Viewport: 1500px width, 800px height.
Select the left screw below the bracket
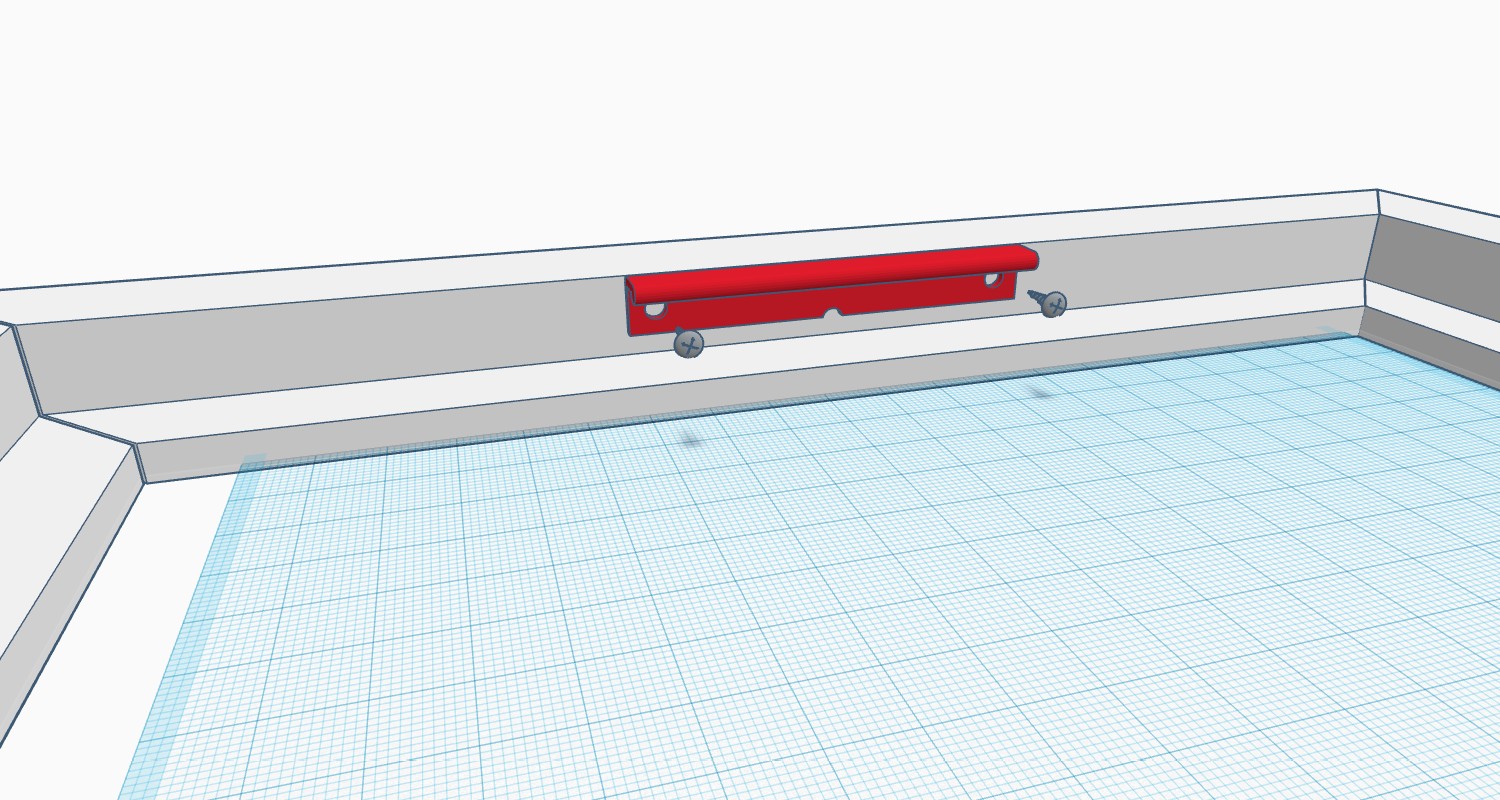tap(688, 343)
